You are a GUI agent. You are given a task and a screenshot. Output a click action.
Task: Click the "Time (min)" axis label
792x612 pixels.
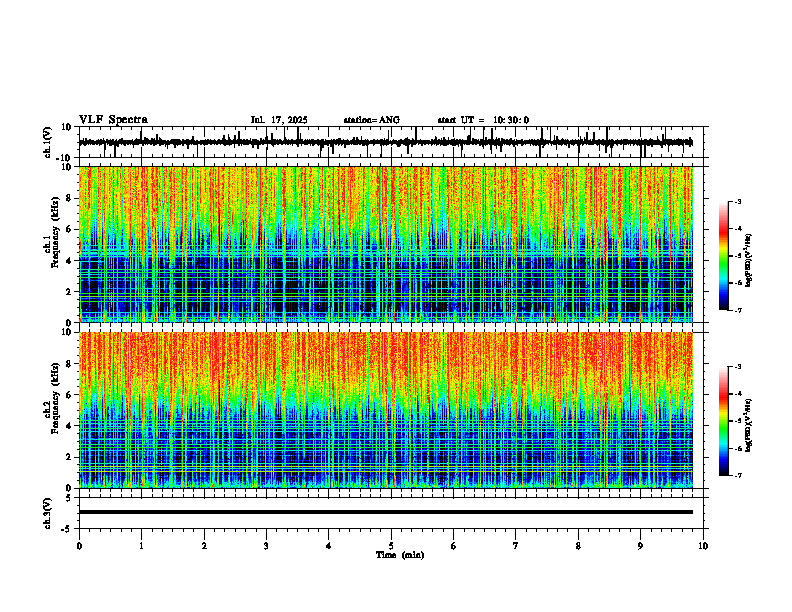pos(400,555)
